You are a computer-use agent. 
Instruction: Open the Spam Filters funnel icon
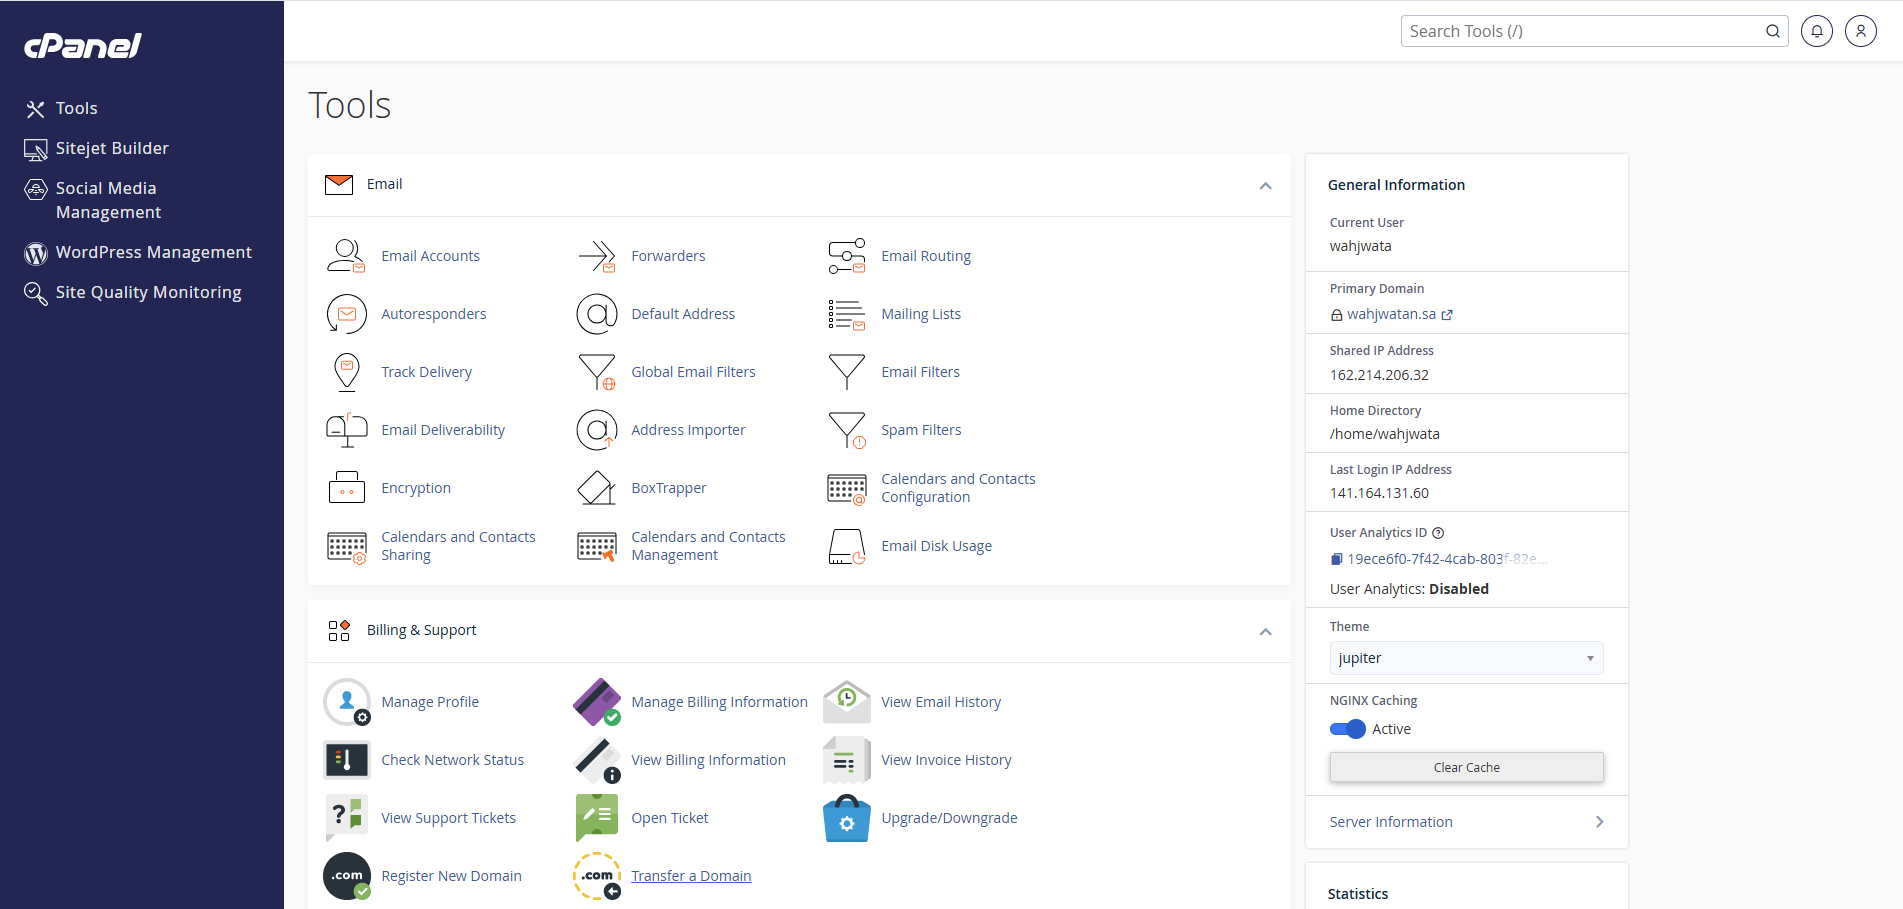tap(846, 430)
